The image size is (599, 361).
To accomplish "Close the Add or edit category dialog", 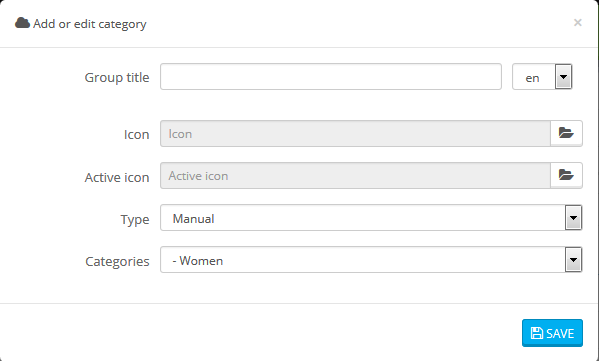I will [x=577, y=23].
